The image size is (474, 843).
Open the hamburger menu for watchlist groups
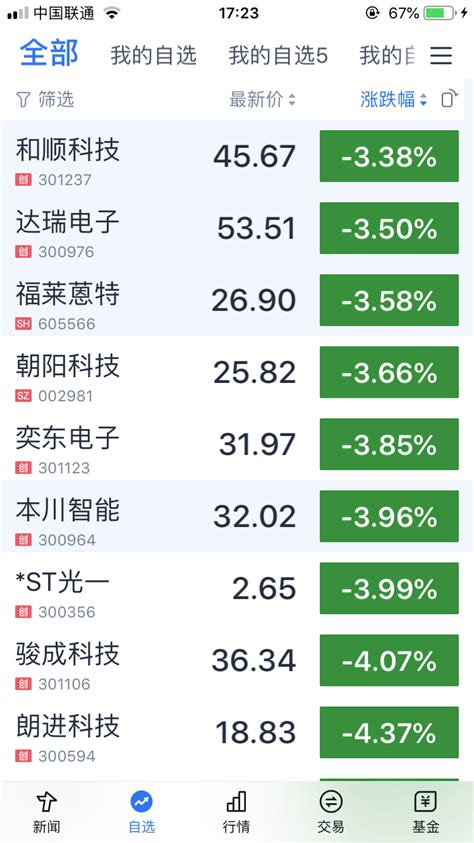click(x=441, y=55)
